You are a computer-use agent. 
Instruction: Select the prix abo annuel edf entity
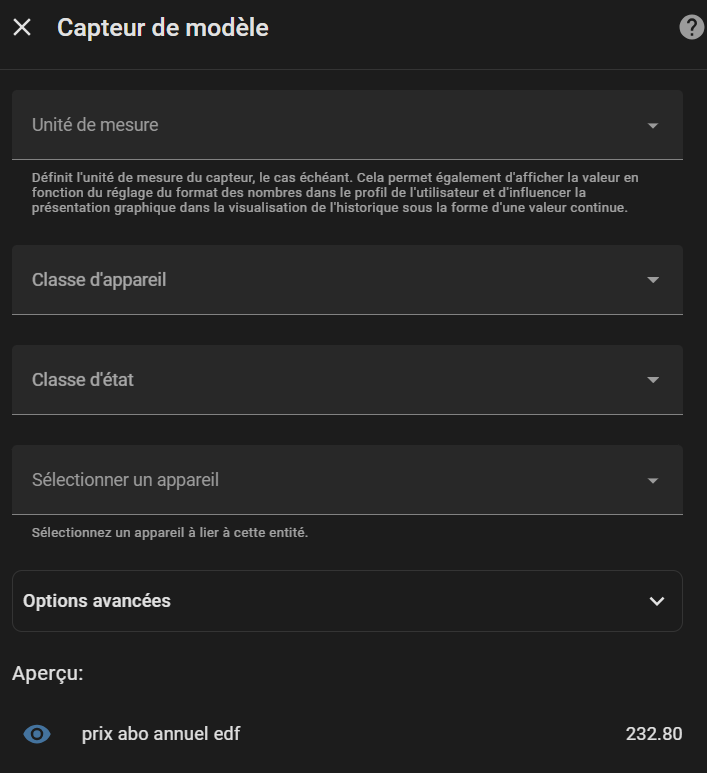161,734
